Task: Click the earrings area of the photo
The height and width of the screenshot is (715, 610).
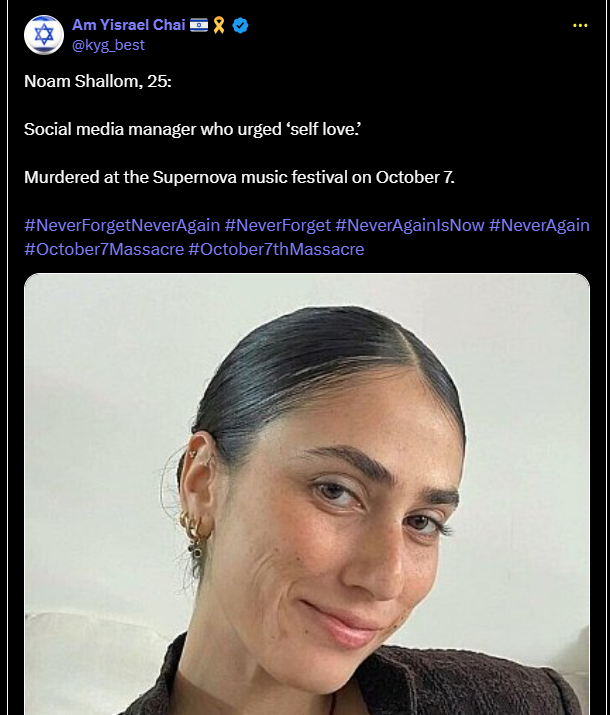Action: click(x=195, y=533)
